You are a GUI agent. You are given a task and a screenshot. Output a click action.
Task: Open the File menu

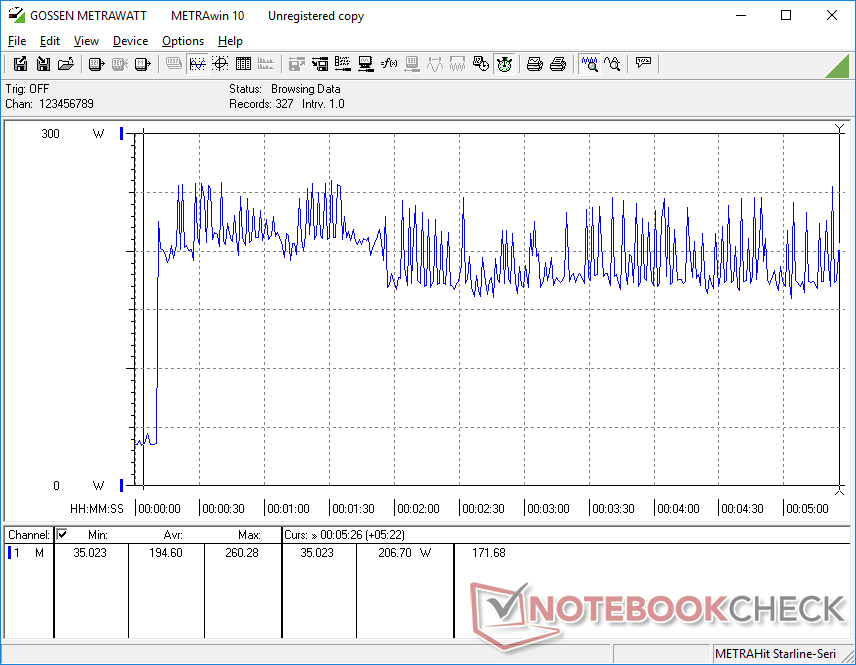(x=17, y=41)
